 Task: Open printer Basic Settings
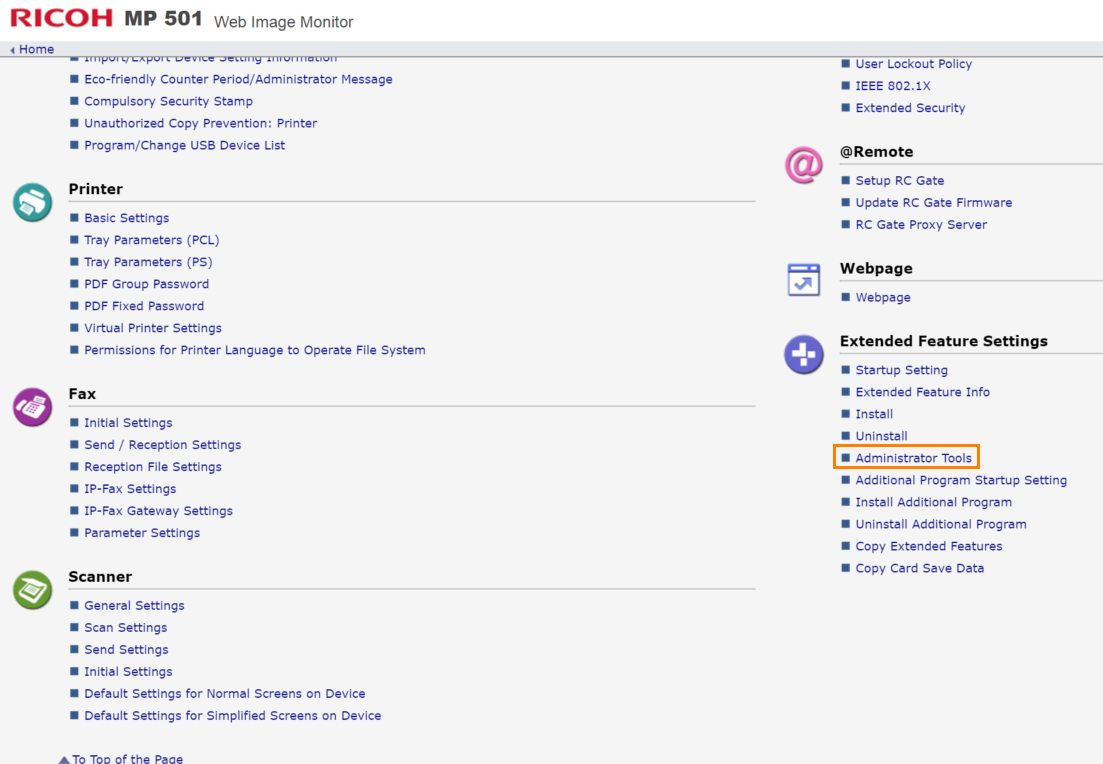click(x=126, y=218)
